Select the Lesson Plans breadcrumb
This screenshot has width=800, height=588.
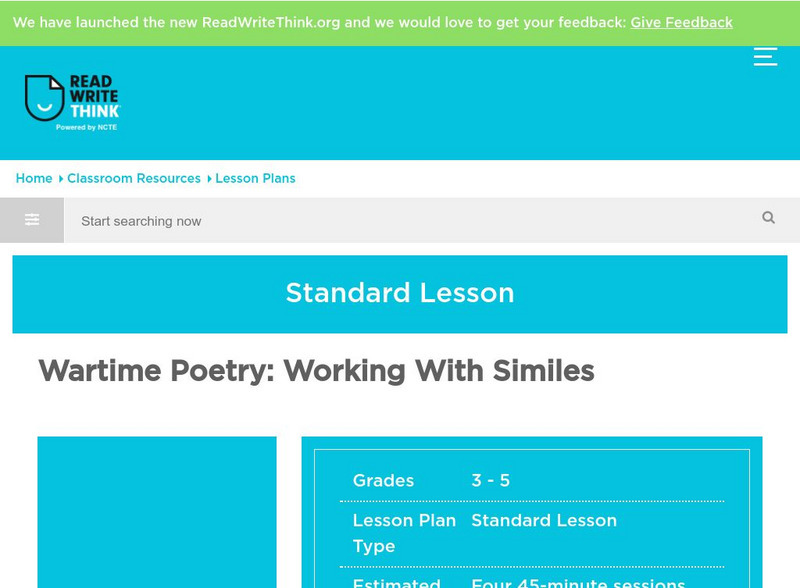click(255, 178)
